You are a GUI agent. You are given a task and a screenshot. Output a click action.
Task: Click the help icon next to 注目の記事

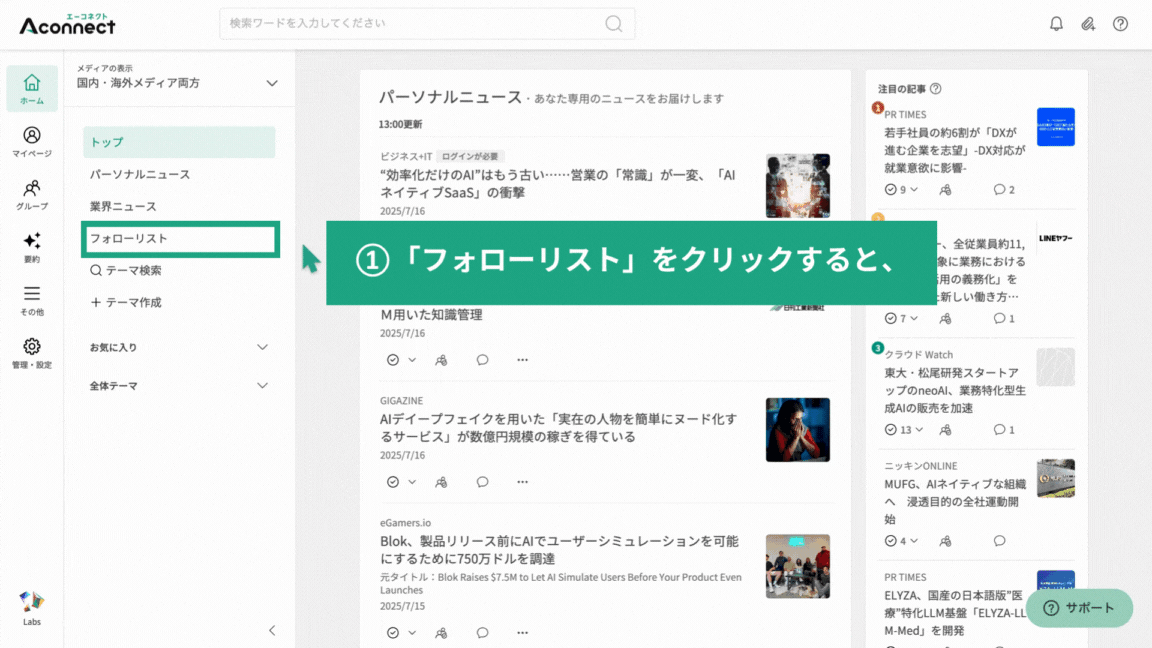pos(935,89)
